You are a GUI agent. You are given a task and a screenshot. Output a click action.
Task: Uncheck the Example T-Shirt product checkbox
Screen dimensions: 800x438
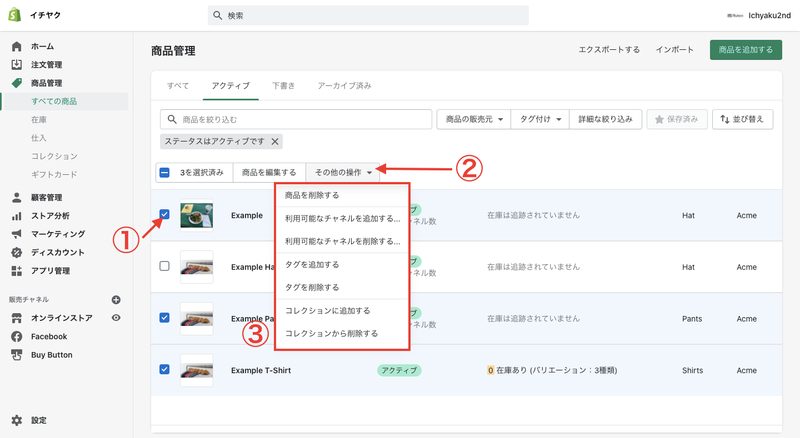click(x=164, y=369)
